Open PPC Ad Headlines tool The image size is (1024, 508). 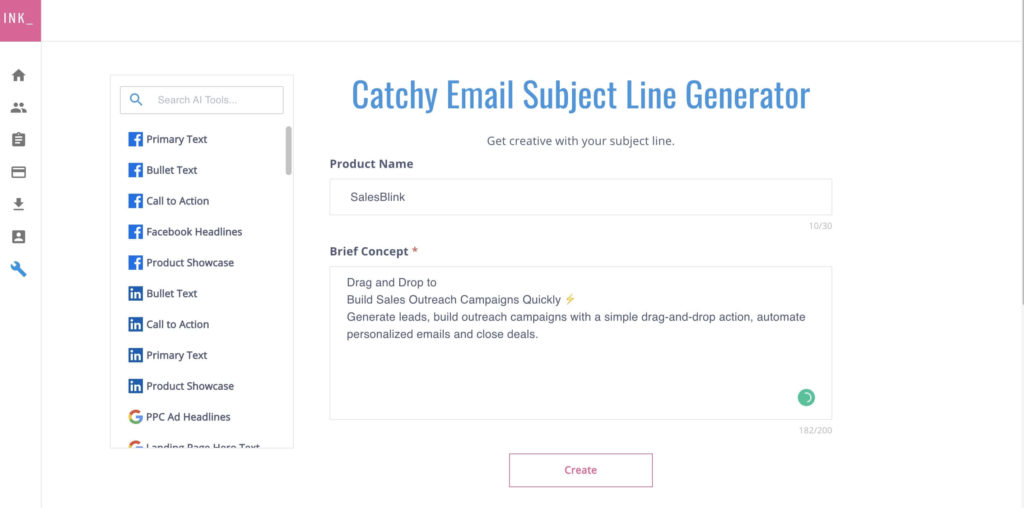180,417
